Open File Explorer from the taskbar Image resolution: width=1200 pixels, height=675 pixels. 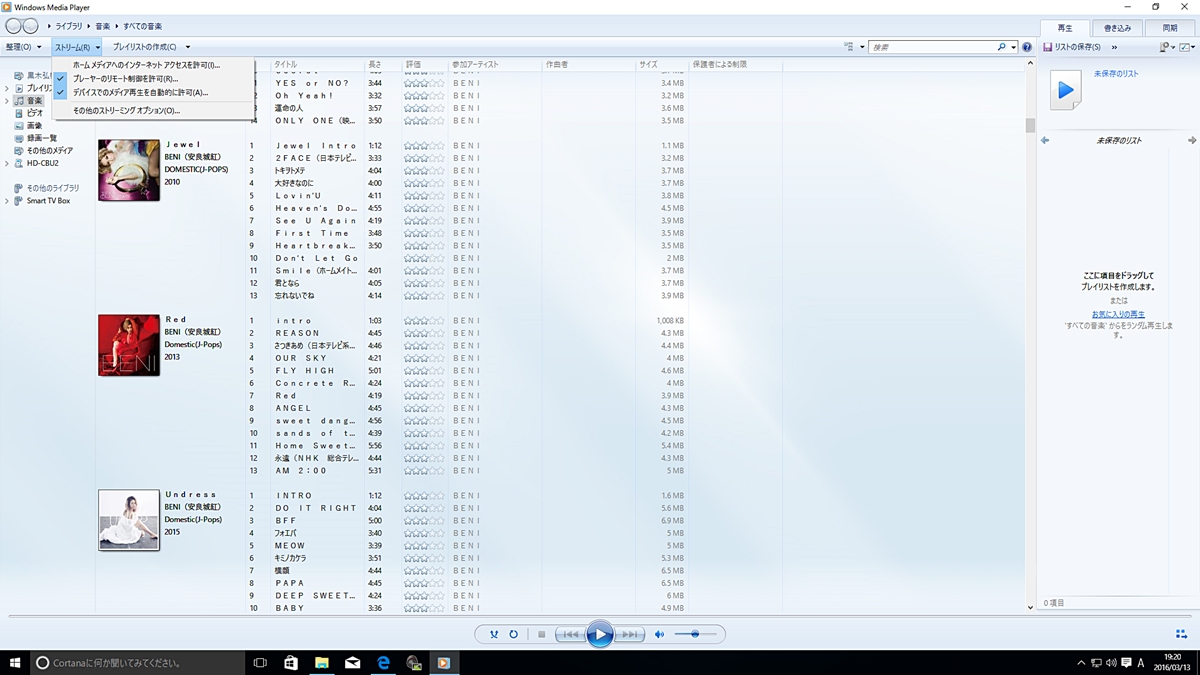pos(322,662)
